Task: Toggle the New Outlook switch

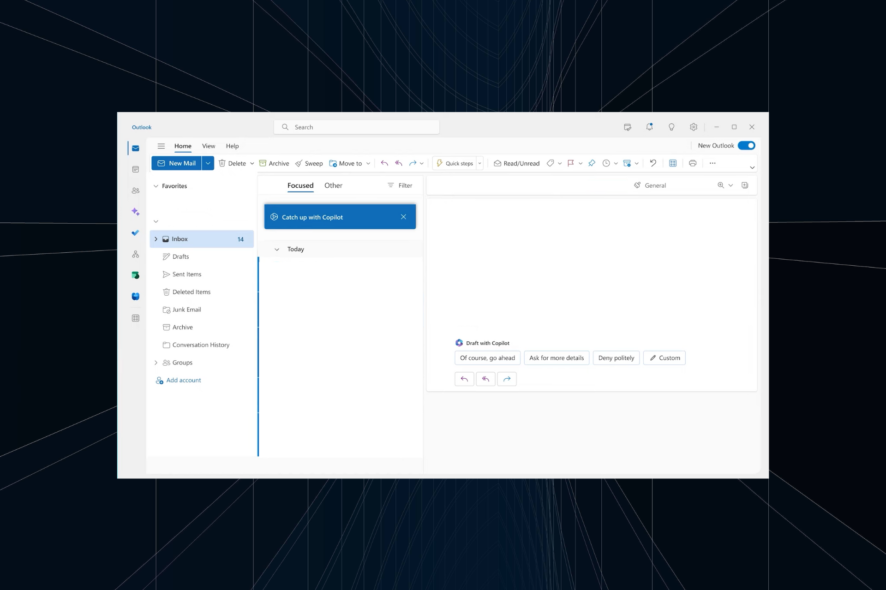Action: pyautogui.click(x=748, y=145)
